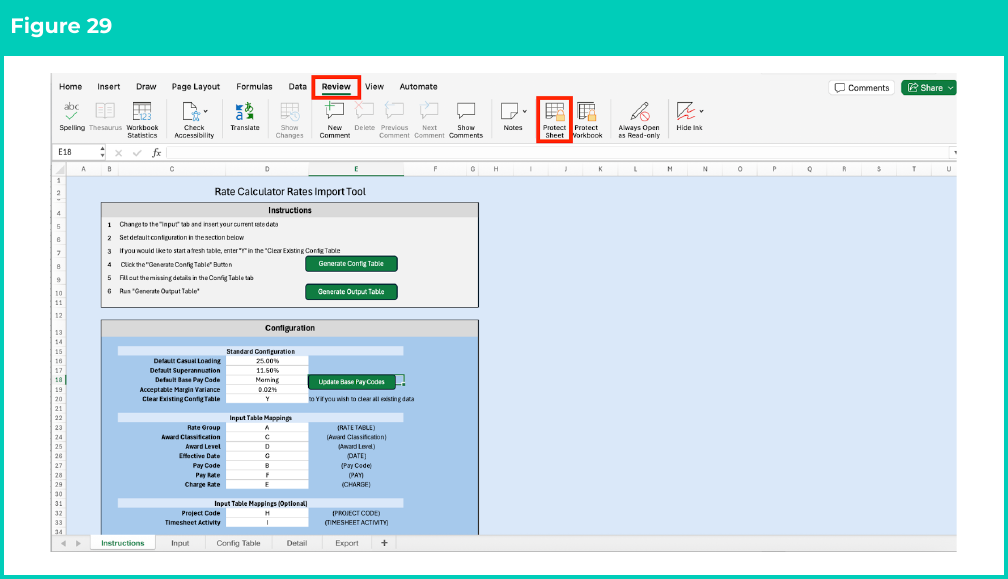
Task: Click the Project Code mapping value H
Action: [267, 513]
